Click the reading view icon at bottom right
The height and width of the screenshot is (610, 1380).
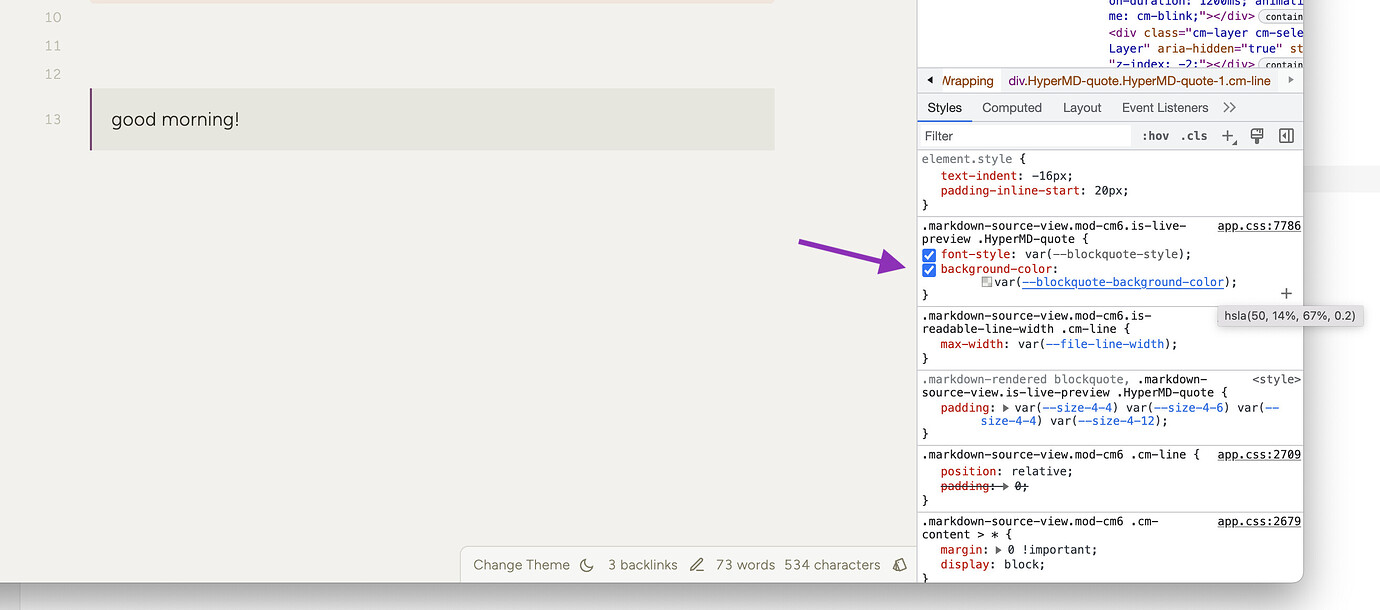coord(899,564)
